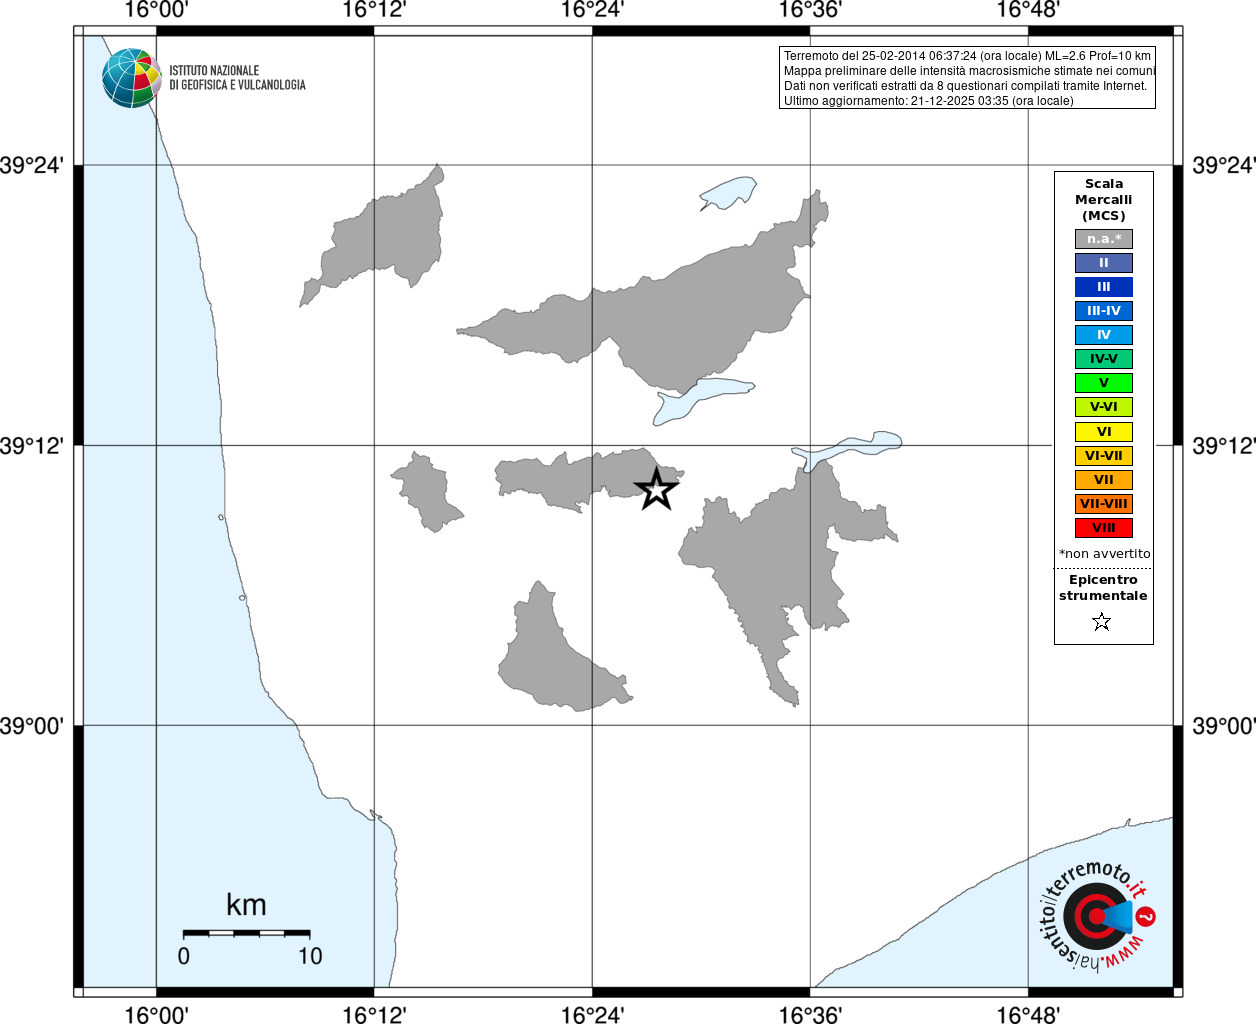
Task: Select the III-IV blue legend swatch
Action: tap(1104, 311)
